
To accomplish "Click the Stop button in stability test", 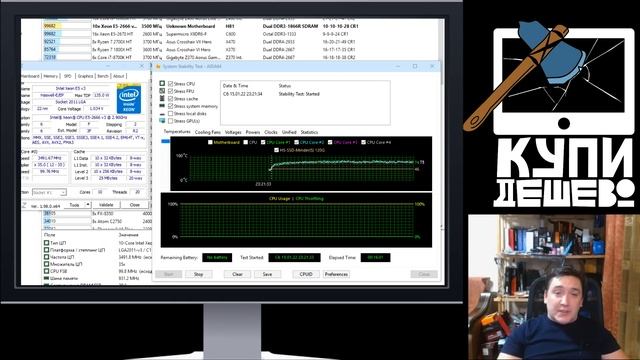I will click(x=198, y=274).
